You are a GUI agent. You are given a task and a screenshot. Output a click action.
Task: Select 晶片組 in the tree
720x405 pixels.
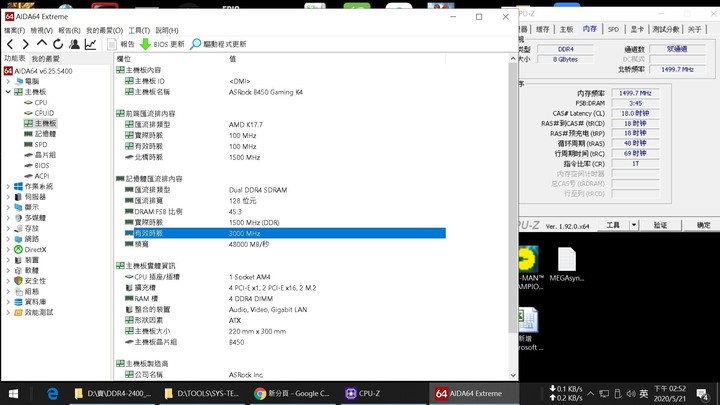click(45, 155)
